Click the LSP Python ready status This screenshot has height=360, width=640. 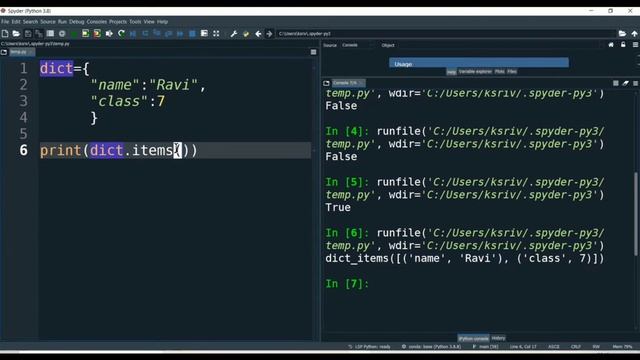pos(369,347)
